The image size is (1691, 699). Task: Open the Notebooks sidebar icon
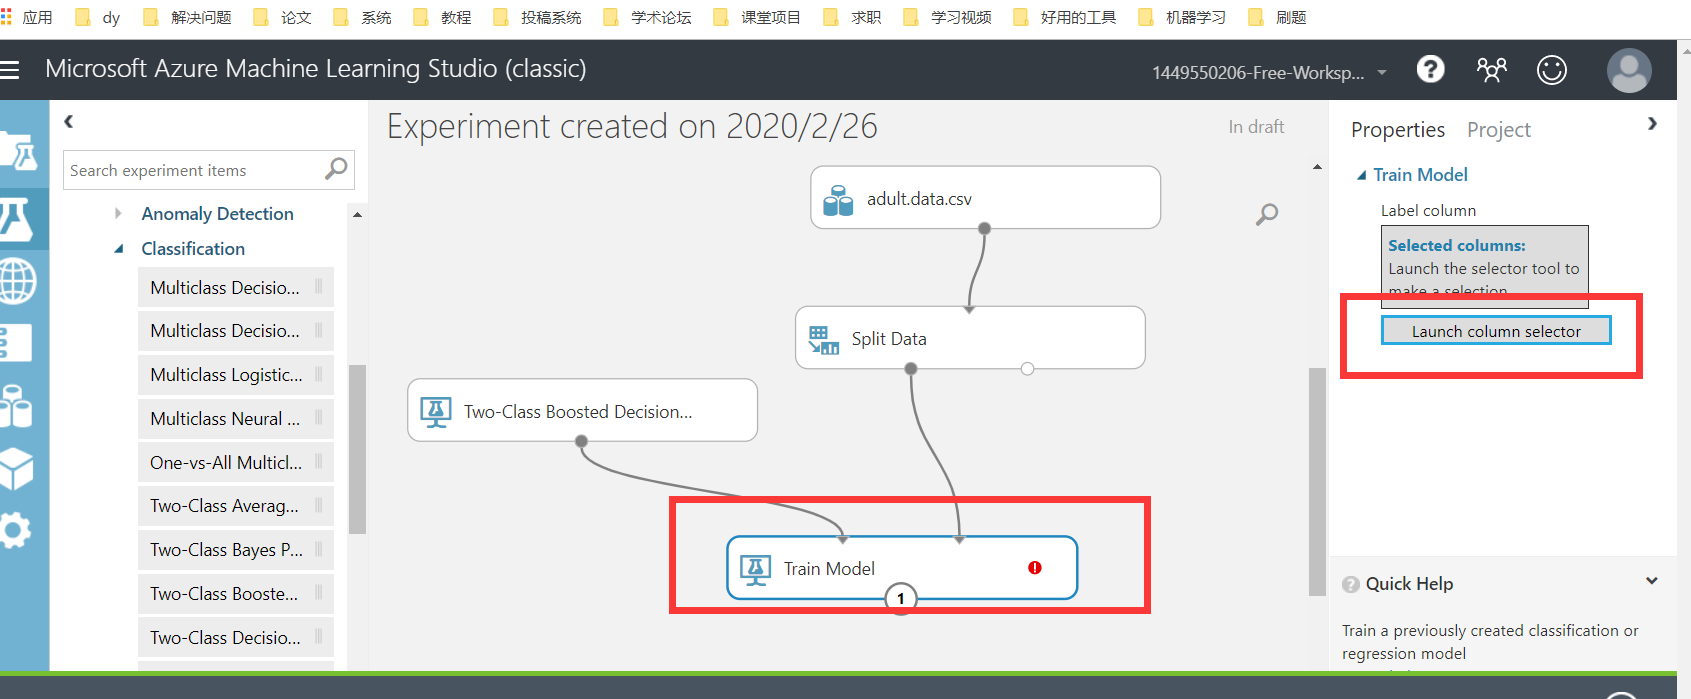click(16, 343)
